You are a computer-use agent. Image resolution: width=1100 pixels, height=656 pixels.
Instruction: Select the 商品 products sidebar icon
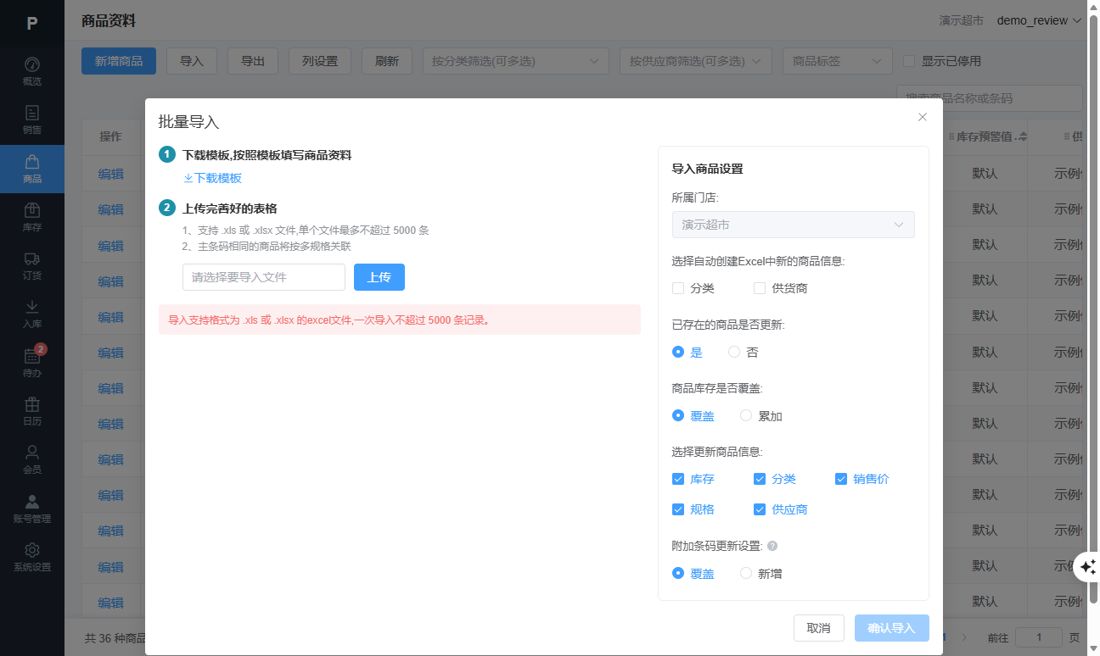pyautogui.click(x=32, y=169)
